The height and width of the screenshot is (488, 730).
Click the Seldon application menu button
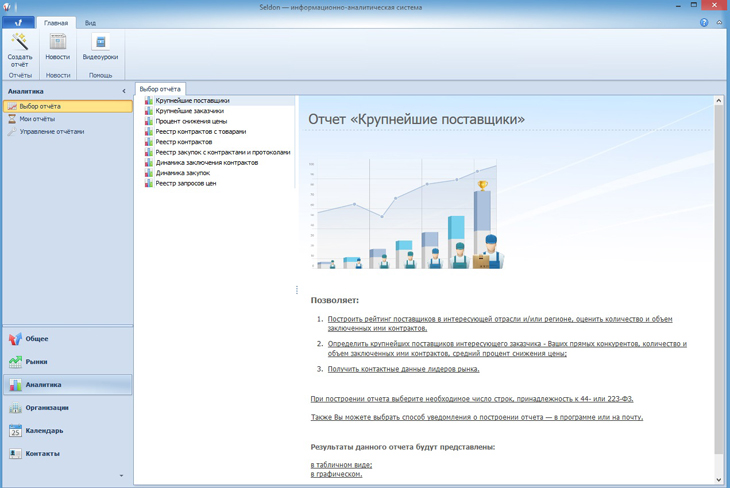[18, 22]
